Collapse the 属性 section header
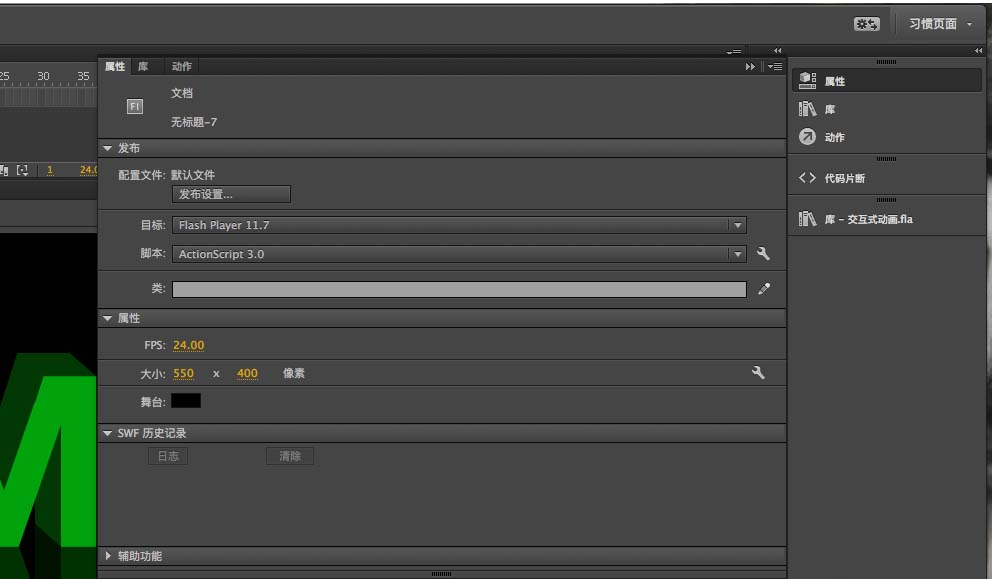The height and width of the screenshot is (579, 992). pyautogui.click(x=108, y=318)
